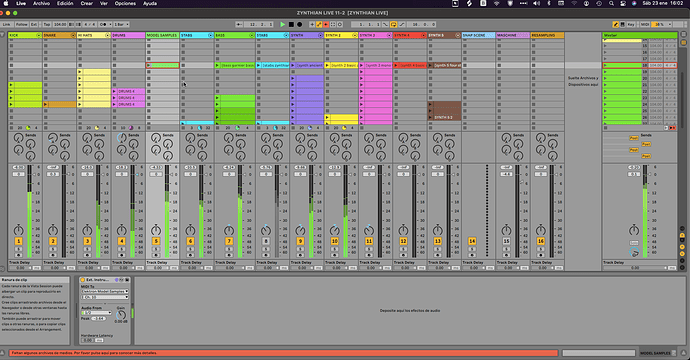
Task: Click the transport Stop button
Action: click(291, 25)
